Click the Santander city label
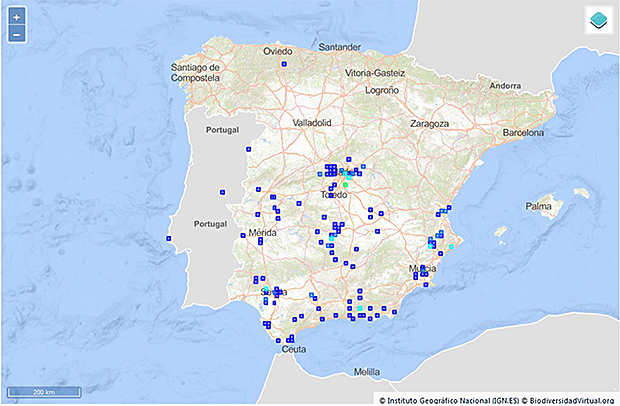The height and width of the screenshot is (406, 620). coord(340,47)
